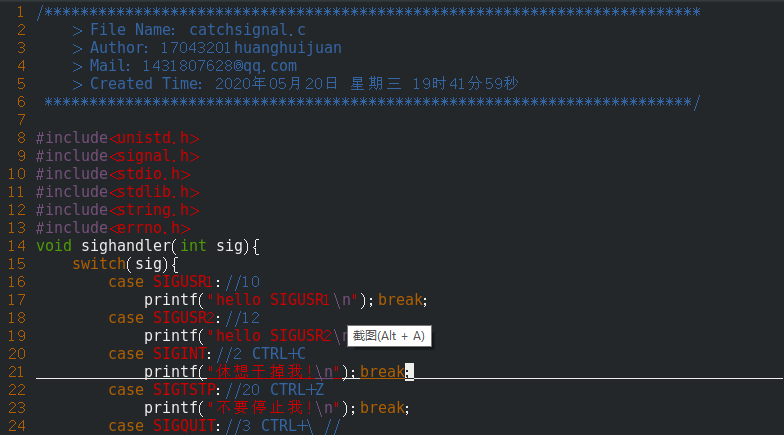
Task: Click the screenshot tooltip labeled Alt + A
Action: (x=389, y=336)
